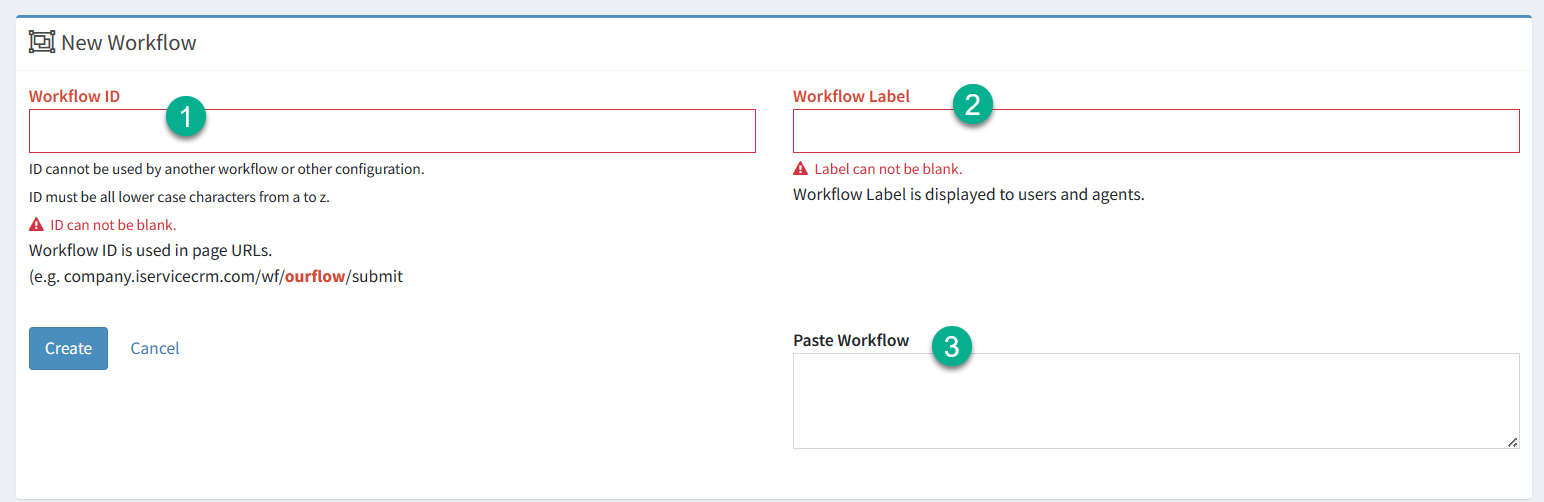Click the Cancel link
This screenshot has height=502, width=1544.
(155, 348)
